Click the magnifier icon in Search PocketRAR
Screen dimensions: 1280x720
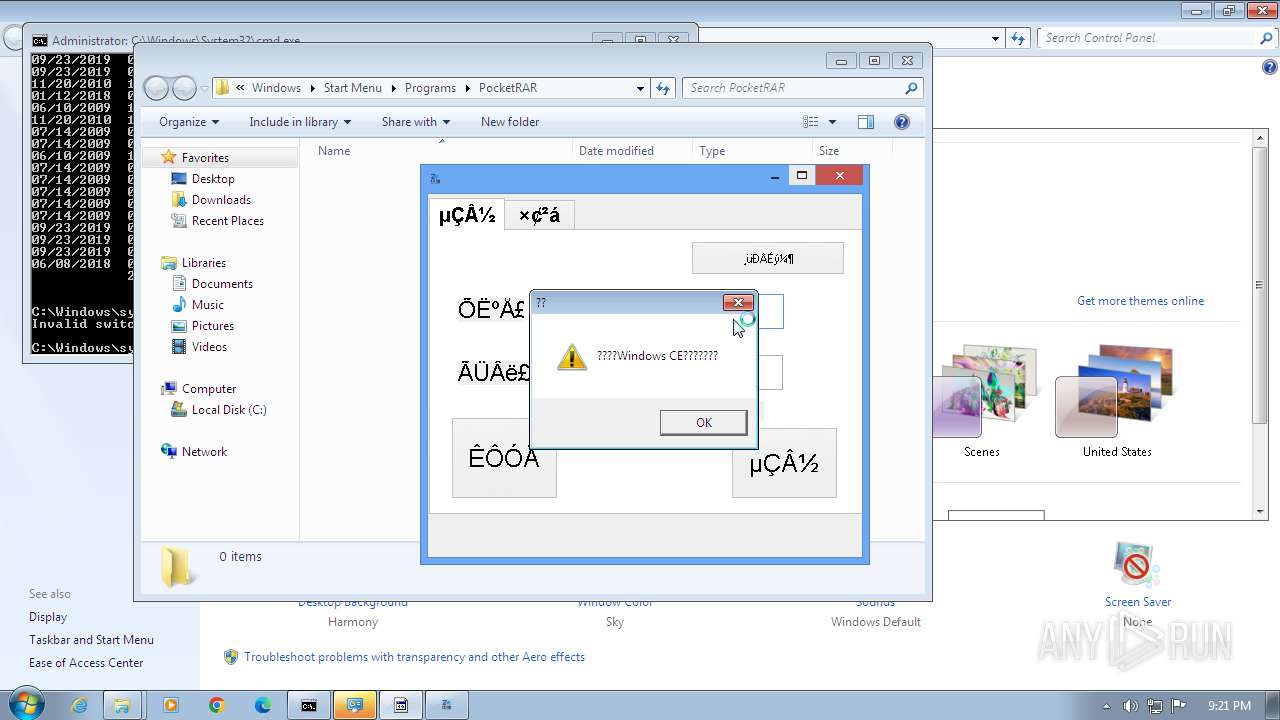tap(910, 88)
